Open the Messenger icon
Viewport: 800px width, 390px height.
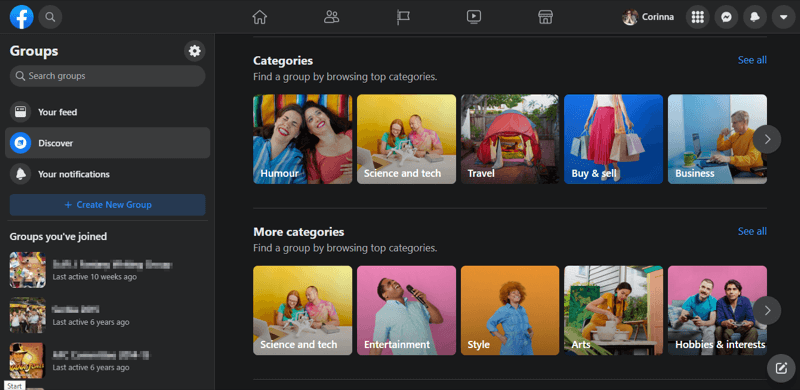(x=726, y=17)
